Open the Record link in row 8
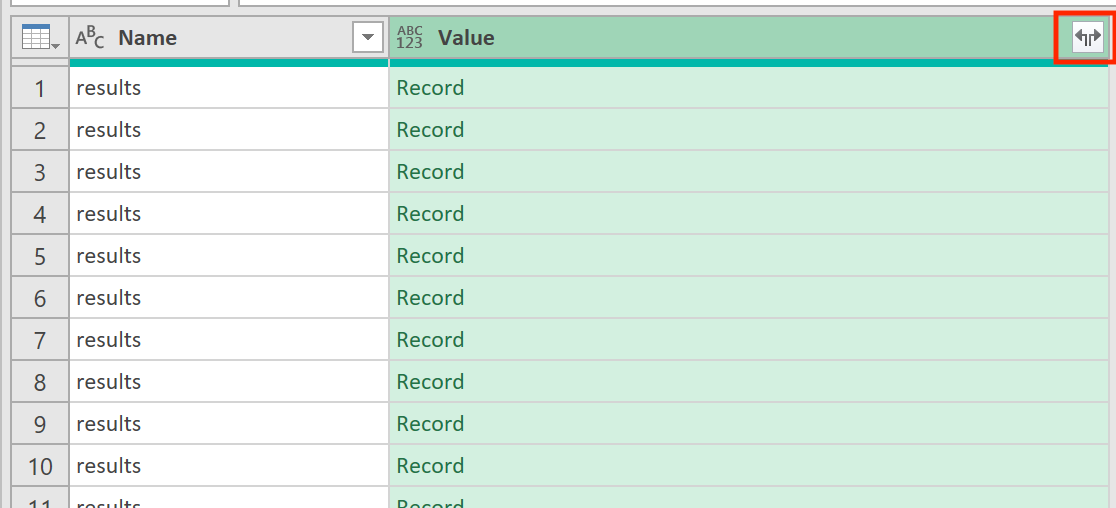This screenshot has height=508, width=1116. point(430,382)
